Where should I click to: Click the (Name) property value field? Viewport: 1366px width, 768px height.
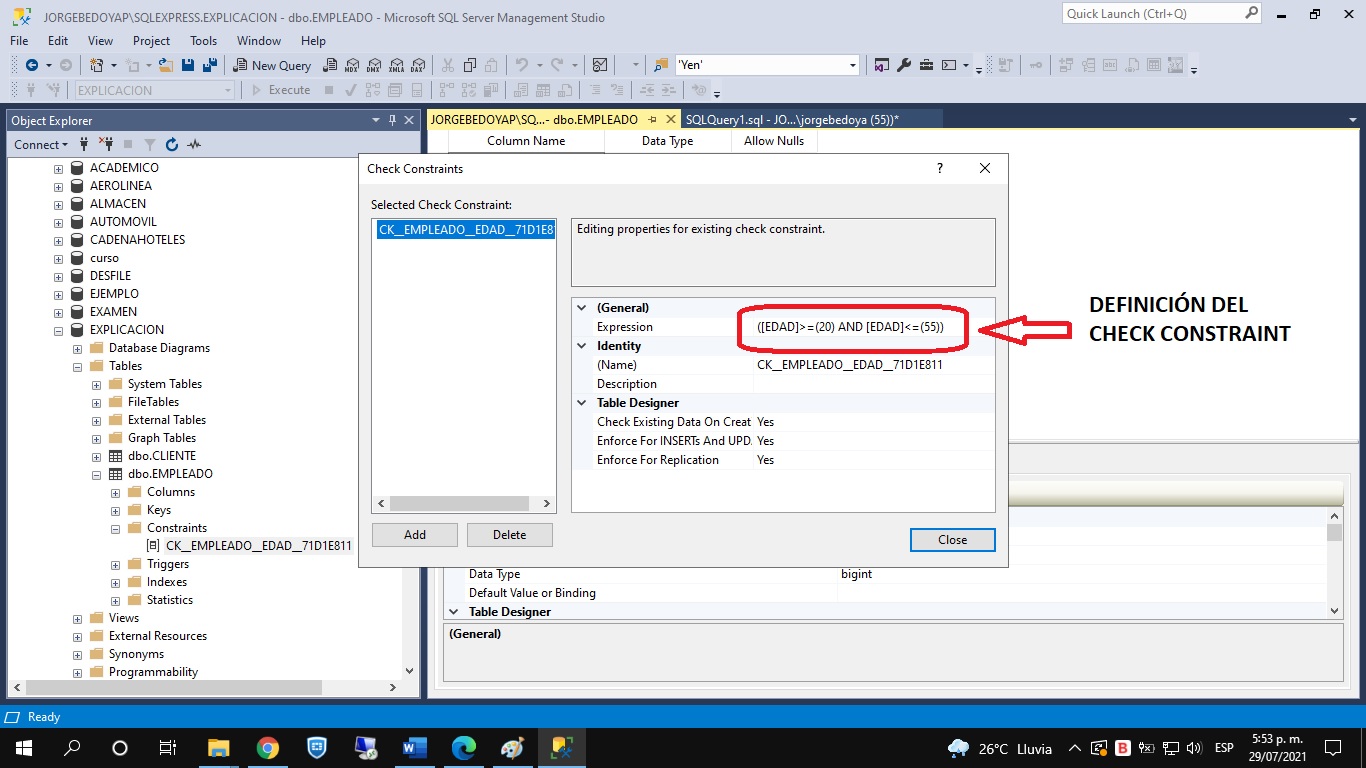tap(874, 365)
